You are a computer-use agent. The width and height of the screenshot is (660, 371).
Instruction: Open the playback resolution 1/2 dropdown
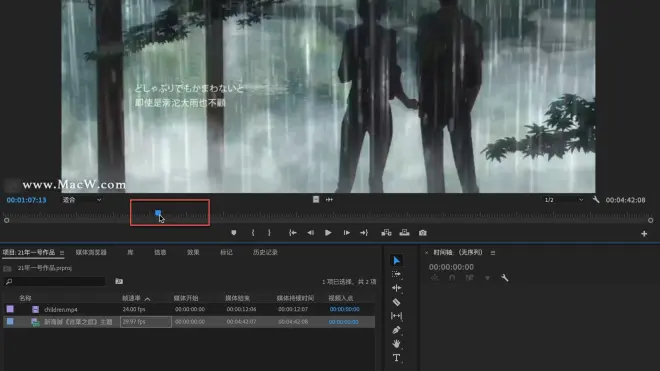tap(564, 200)
